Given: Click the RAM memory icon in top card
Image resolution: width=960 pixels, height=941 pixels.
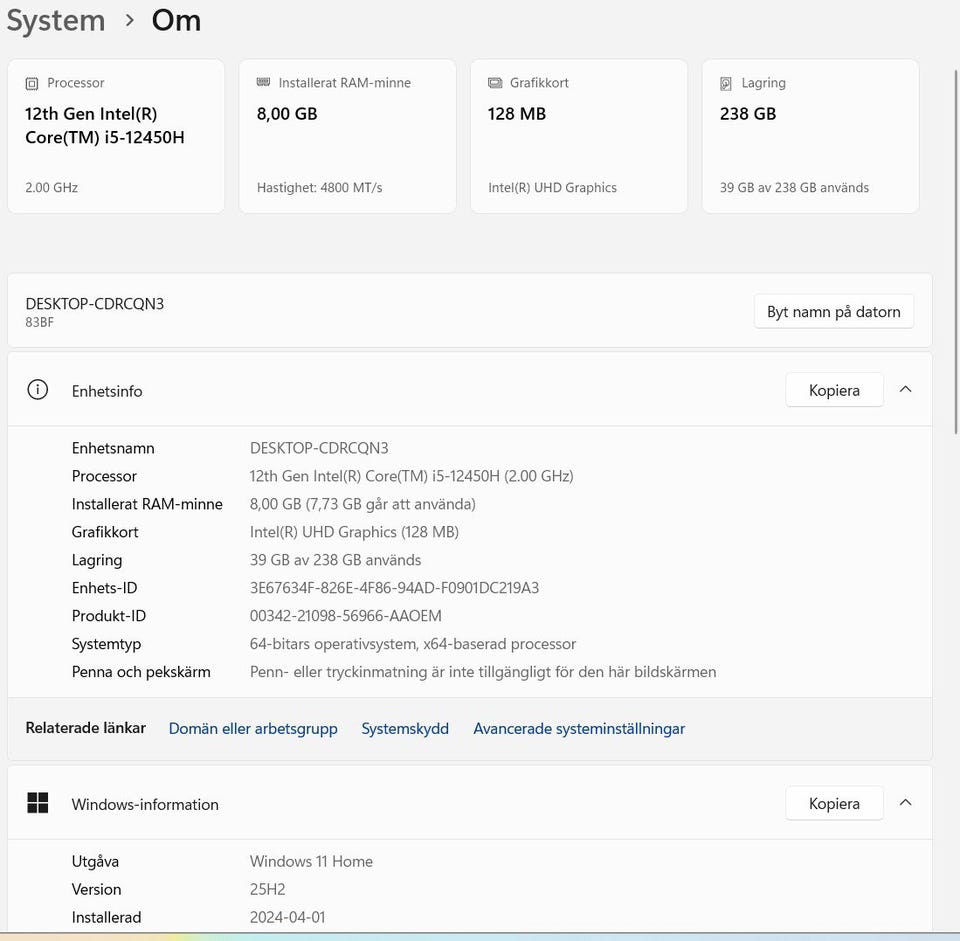Looking at the screenshot, I should point(263,82).
